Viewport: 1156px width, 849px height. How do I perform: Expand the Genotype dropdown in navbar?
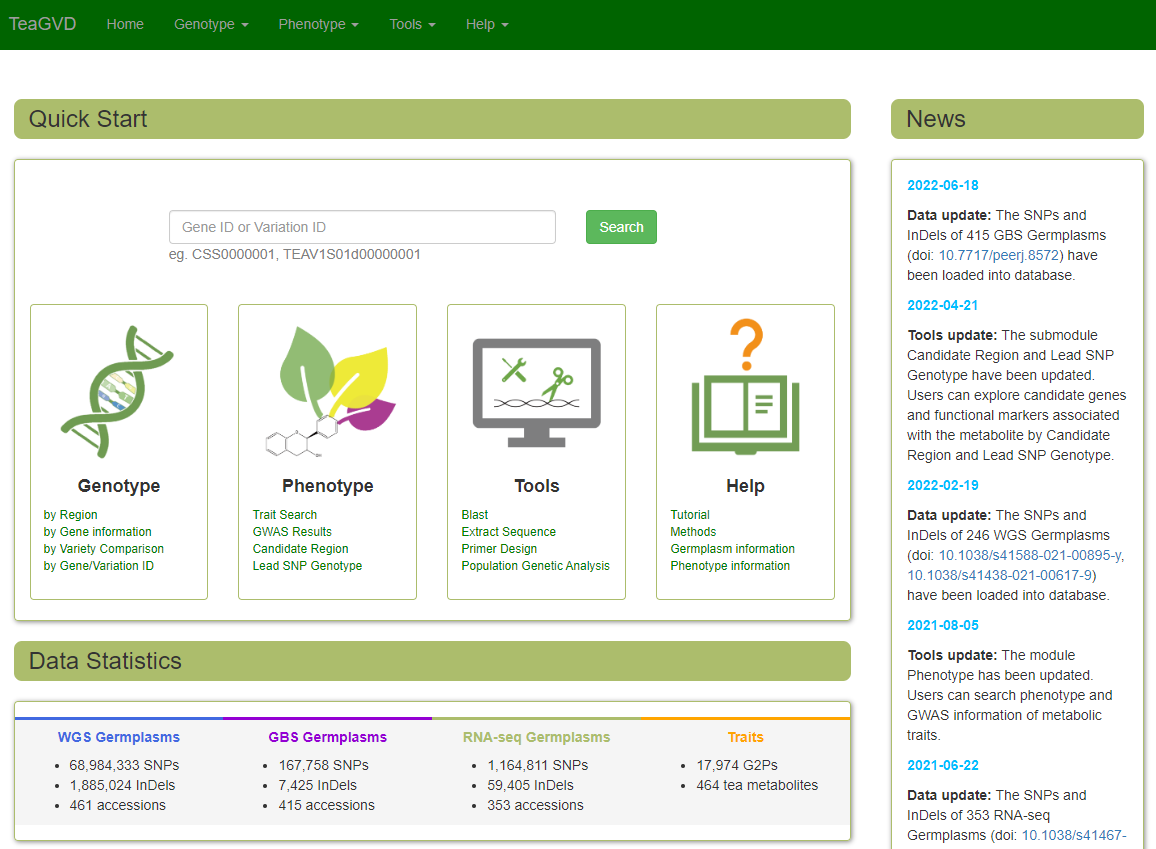tap(211, 24)
